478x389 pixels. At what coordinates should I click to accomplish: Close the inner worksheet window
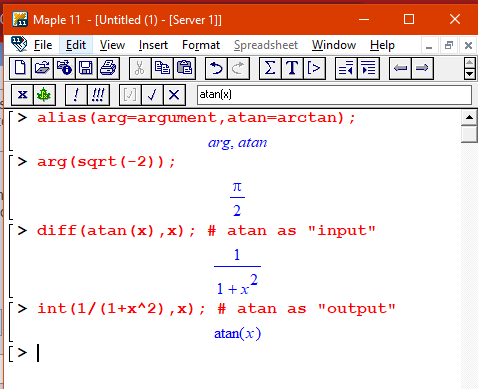pos(468,45)
